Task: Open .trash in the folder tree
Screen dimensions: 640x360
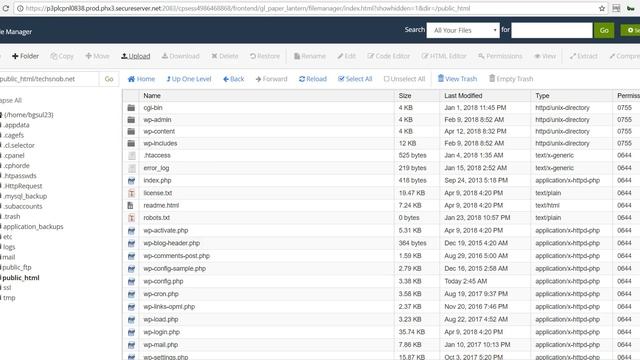Action: click(11, 216)
